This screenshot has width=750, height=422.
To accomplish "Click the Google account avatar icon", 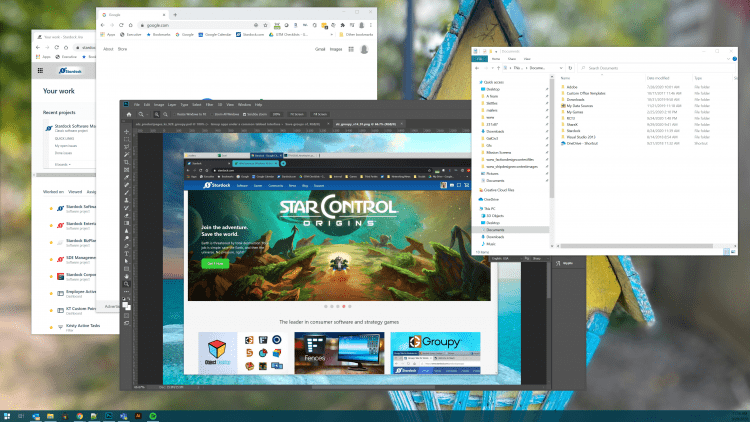I will tap(365, 48).
